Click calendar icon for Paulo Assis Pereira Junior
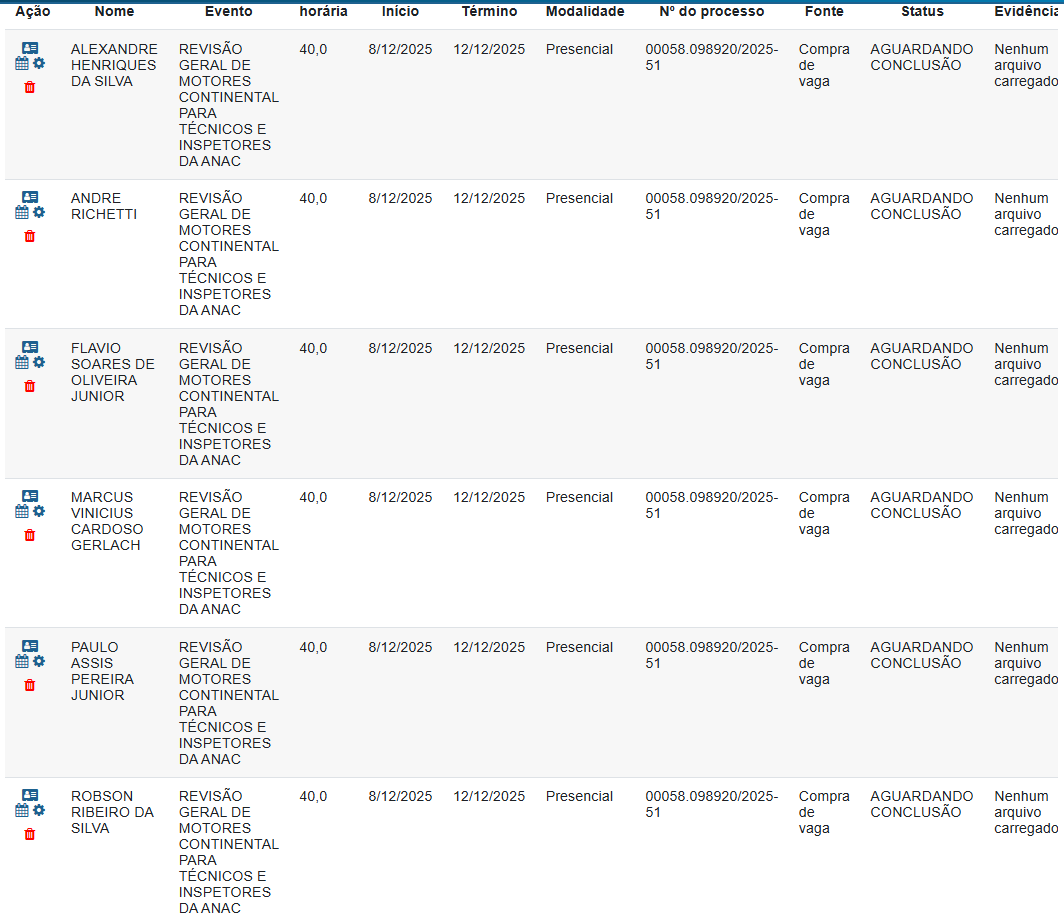The width and height of the screenshot is (1064, 917). 22,661
